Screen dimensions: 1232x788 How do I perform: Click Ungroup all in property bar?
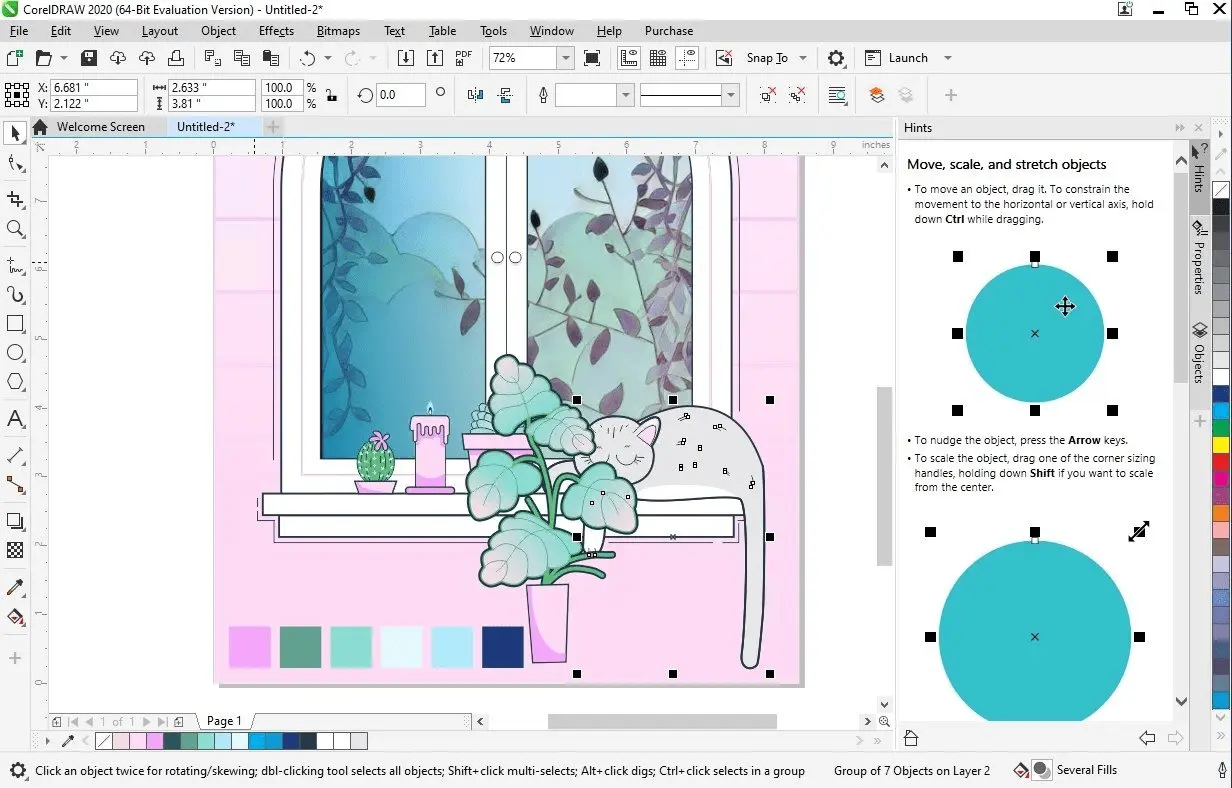(797, 95)
